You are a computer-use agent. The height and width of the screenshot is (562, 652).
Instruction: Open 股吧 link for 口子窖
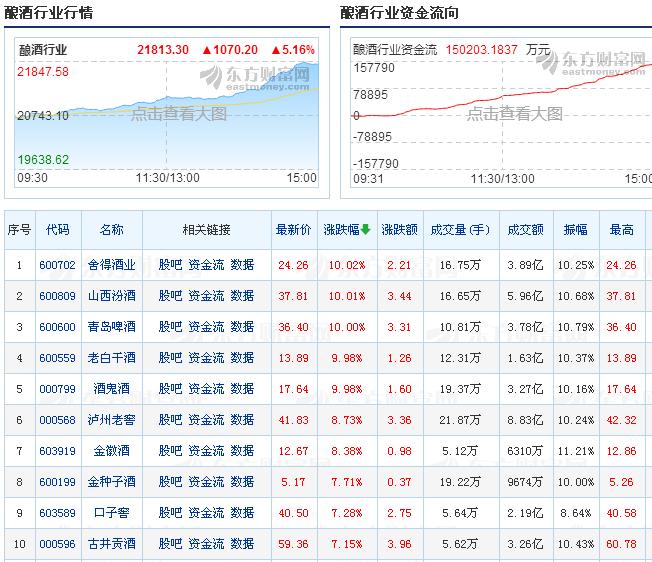pyautogui.click(x=170, y=513)
